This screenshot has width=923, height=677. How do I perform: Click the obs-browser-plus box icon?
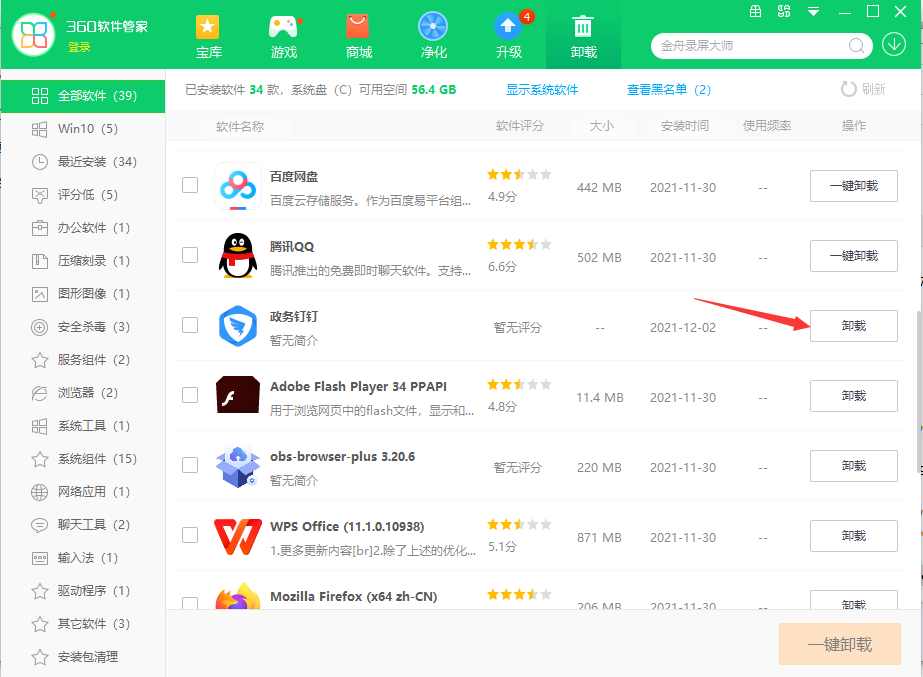click(238, 466)
